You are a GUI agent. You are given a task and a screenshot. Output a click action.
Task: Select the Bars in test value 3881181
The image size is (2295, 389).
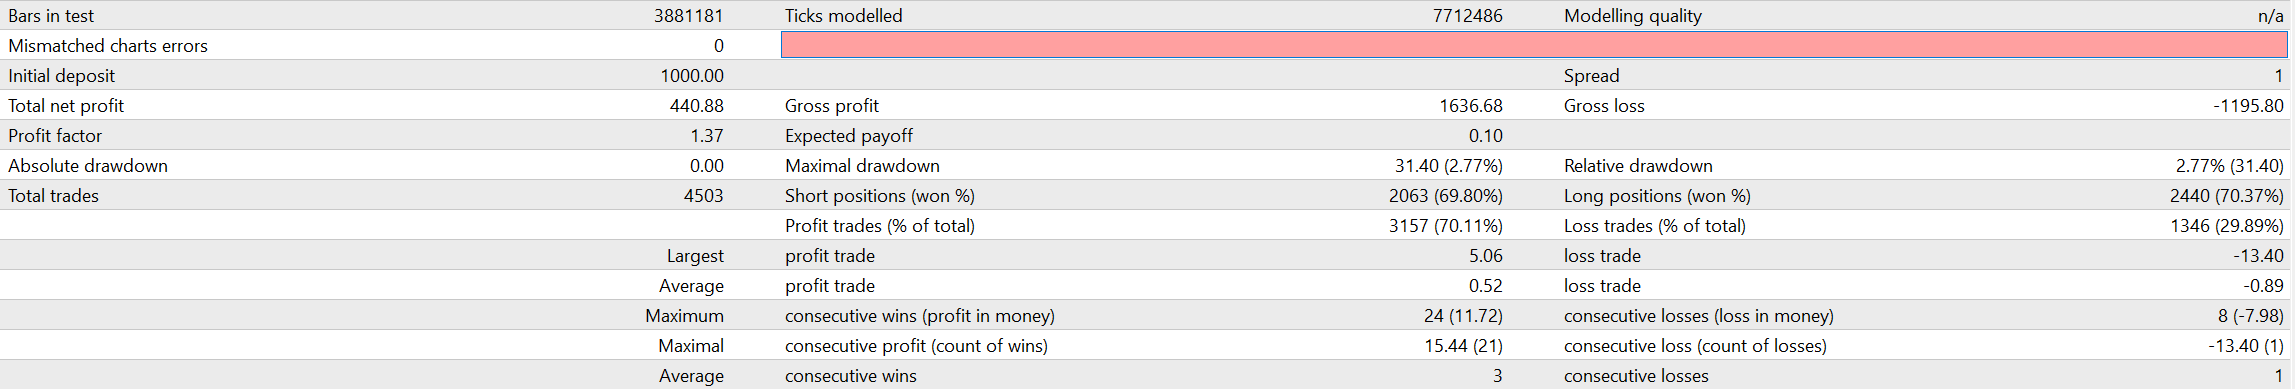[x=688, y=16]
